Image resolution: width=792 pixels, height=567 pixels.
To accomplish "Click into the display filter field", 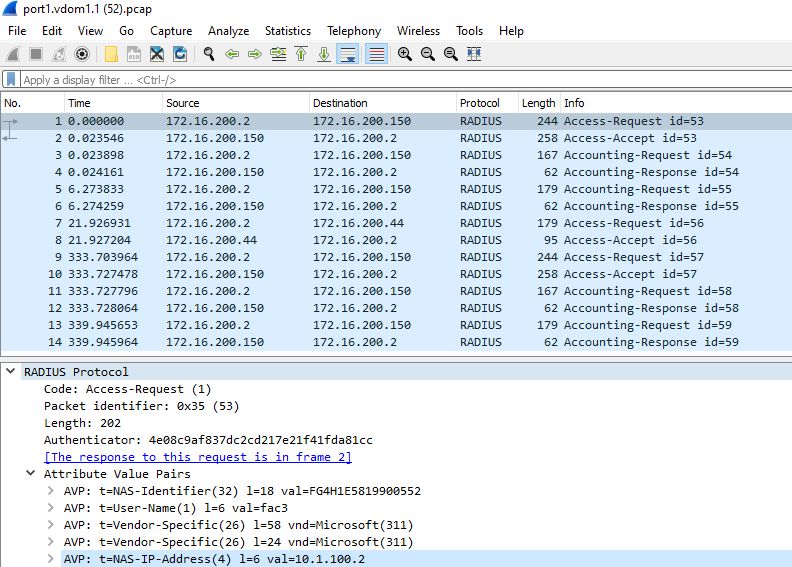I will coord(400,80).
